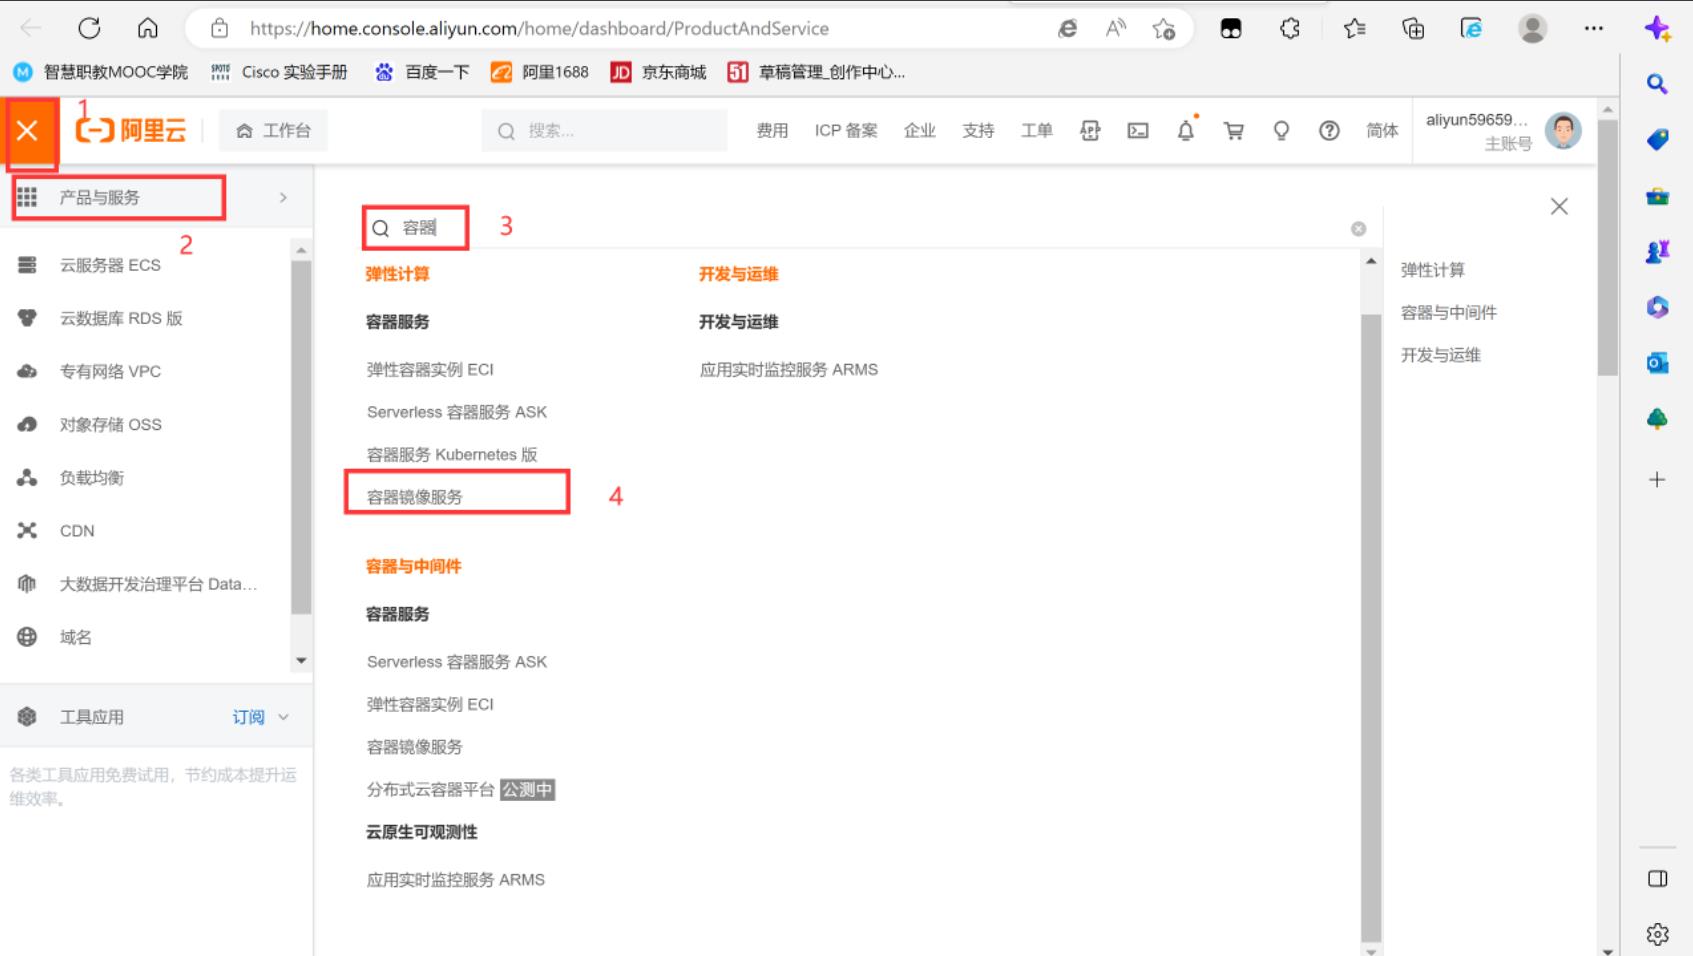Expand the 产品与服务 chevron arrow
The height and width of the screenshot is (956, 1693).
tap(283, 198)
